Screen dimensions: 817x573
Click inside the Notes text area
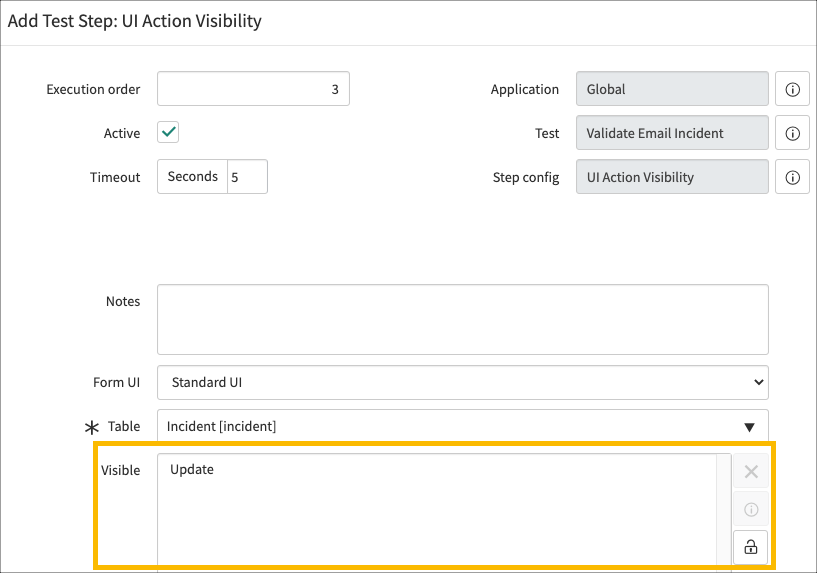[x=462, y=319]
